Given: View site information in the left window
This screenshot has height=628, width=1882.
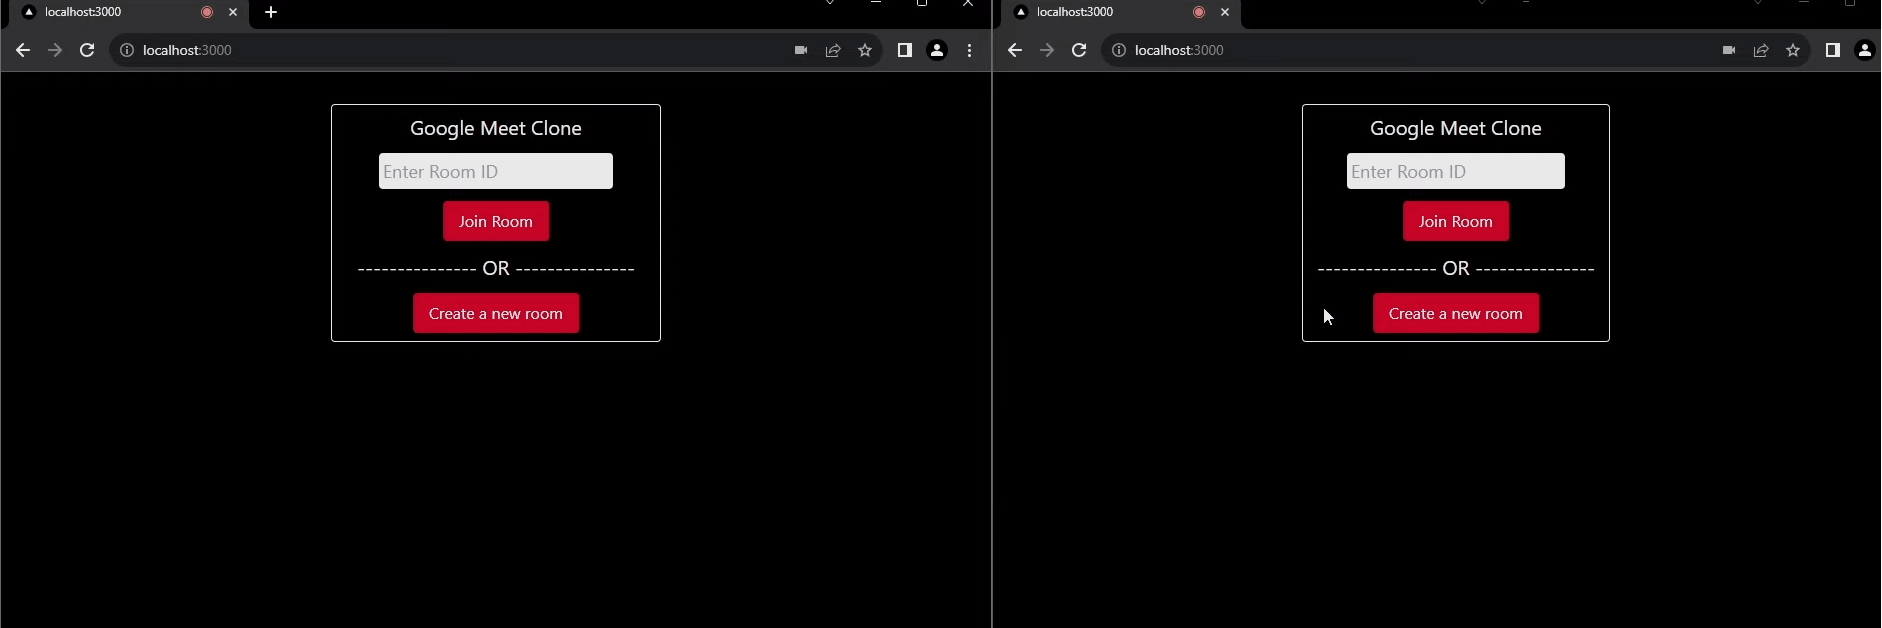Looking at the screenshot, I should (127, 50).
